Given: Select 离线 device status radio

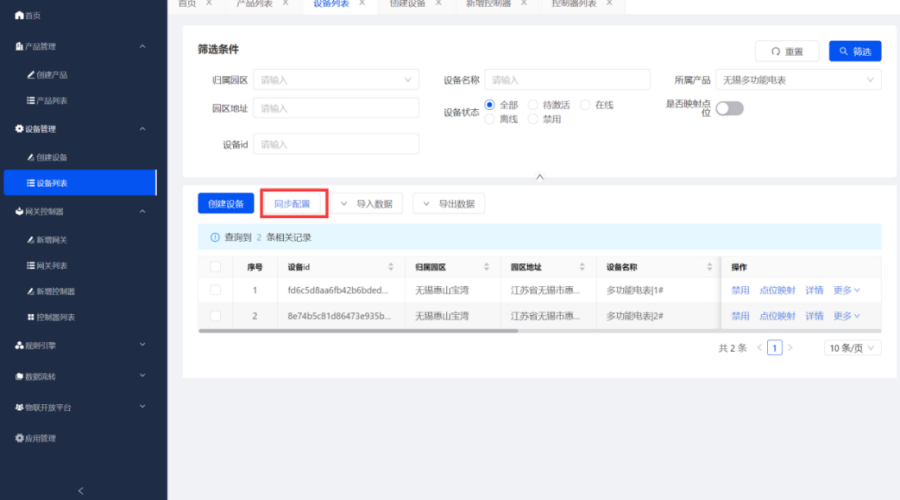Looking at the screenshot, I should [x=490, y=119].
